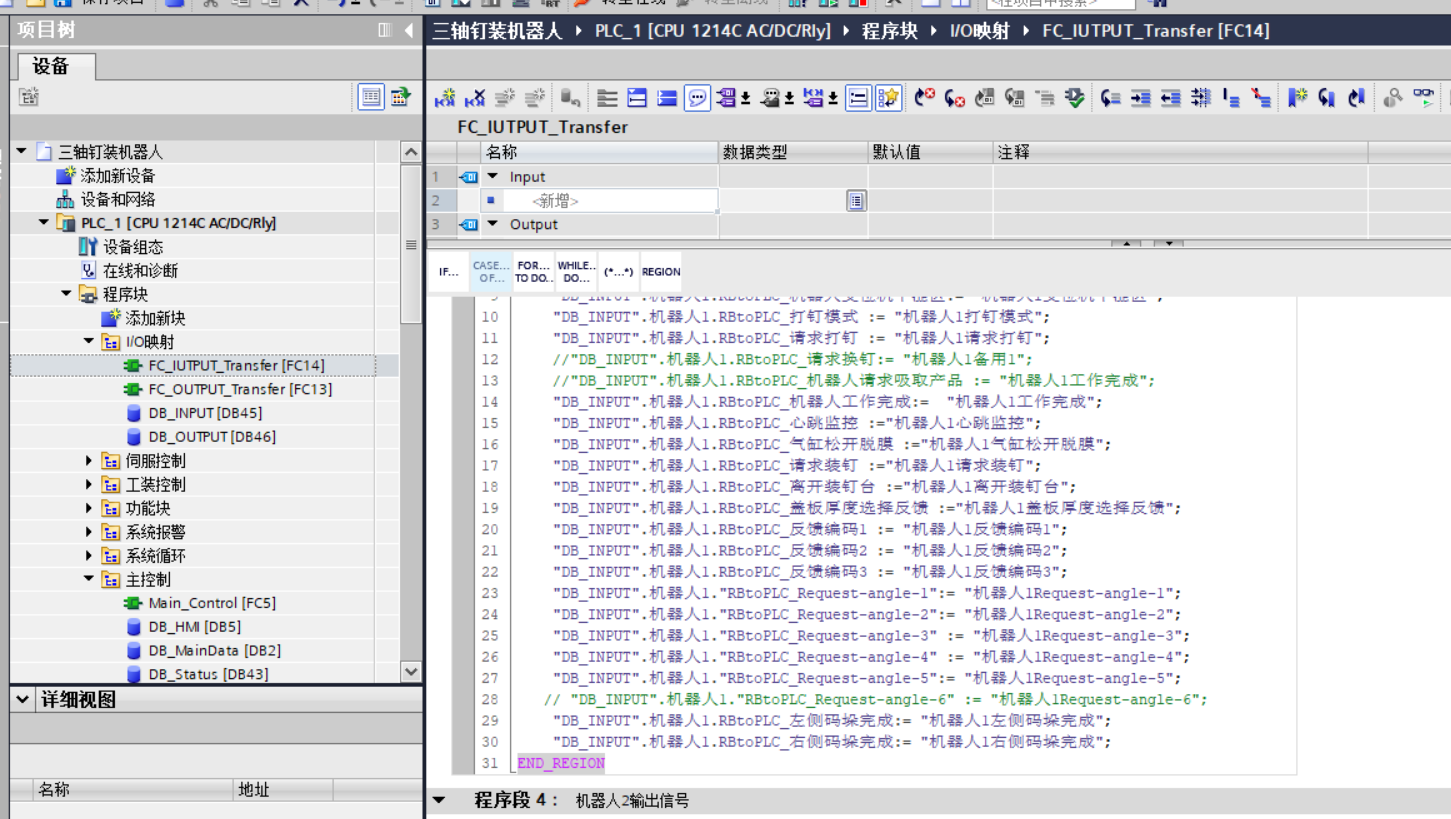Click the set breakpoint icon with red cross

click(x=925, y=98)
